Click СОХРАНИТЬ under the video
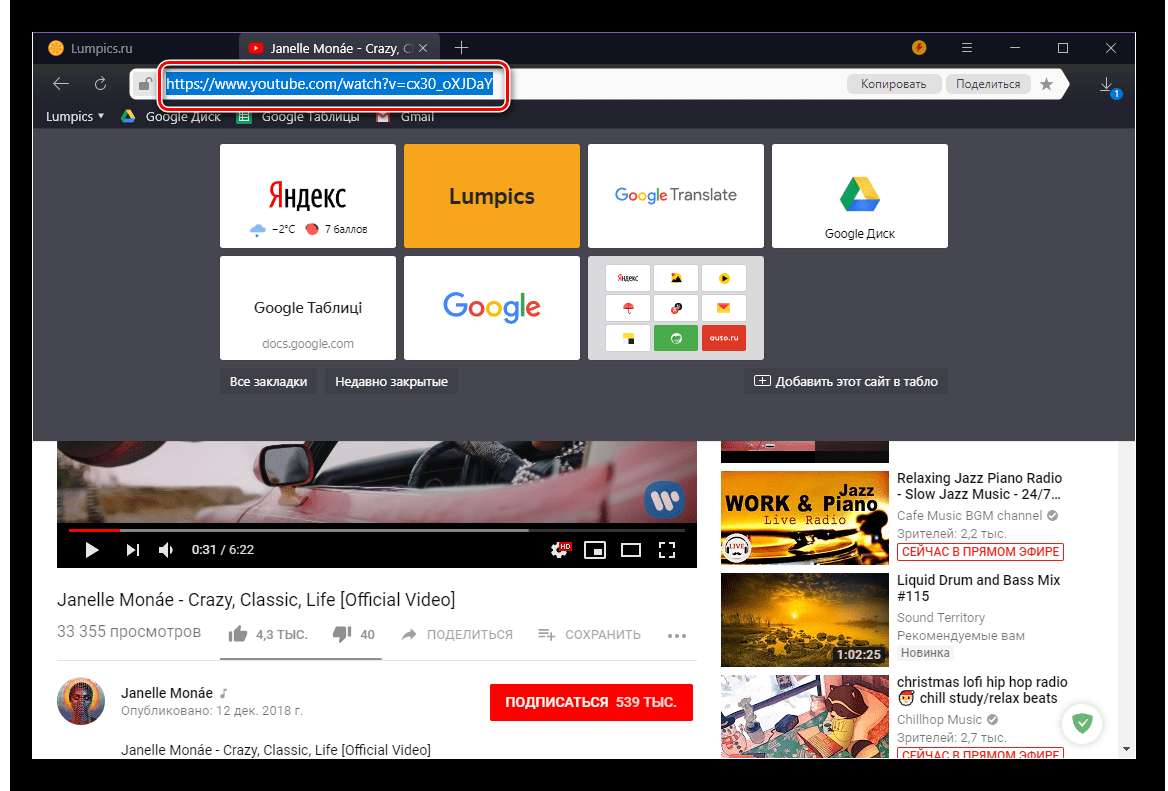The image size is (1168, 791). coord(589,635)
